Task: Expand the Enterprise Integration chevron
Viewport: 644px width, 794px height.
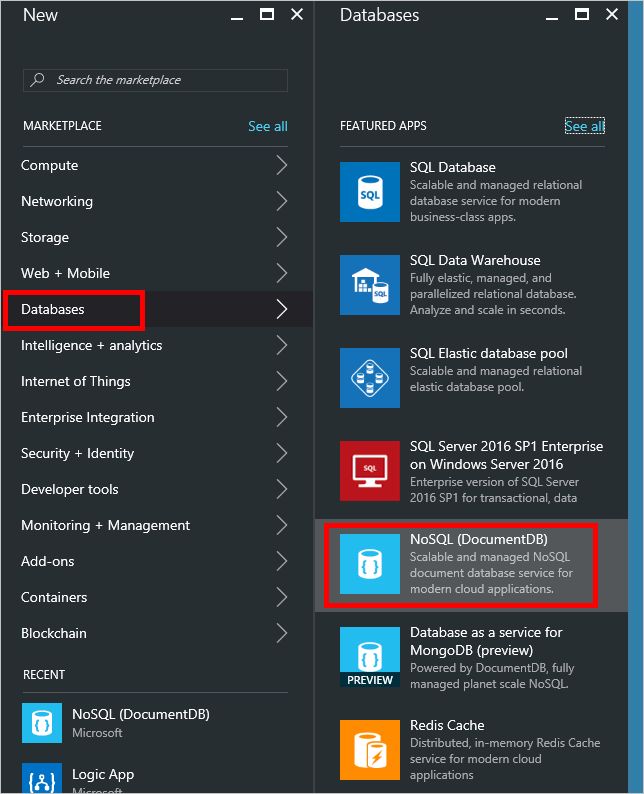Action: (282, 417)
